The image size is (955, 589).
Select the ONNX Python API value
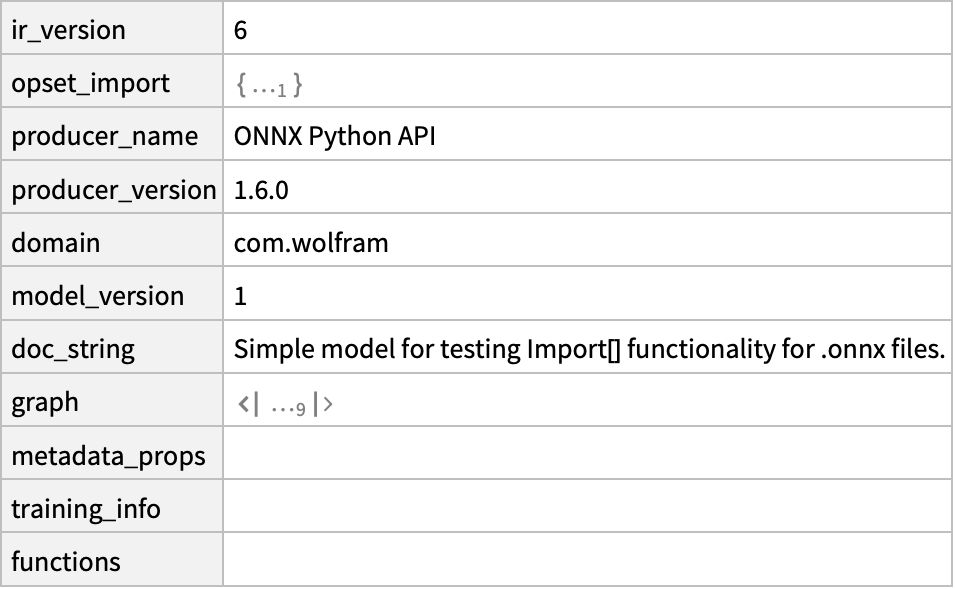coord(334,136)
